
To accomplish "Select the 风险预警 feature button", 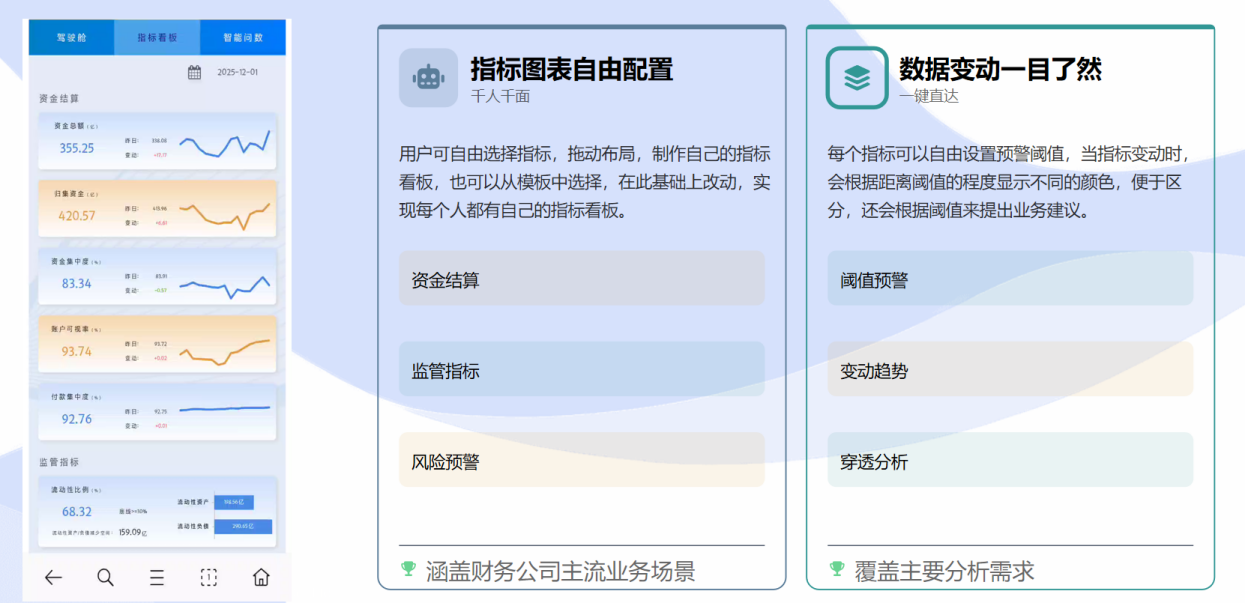I will 581,460.
